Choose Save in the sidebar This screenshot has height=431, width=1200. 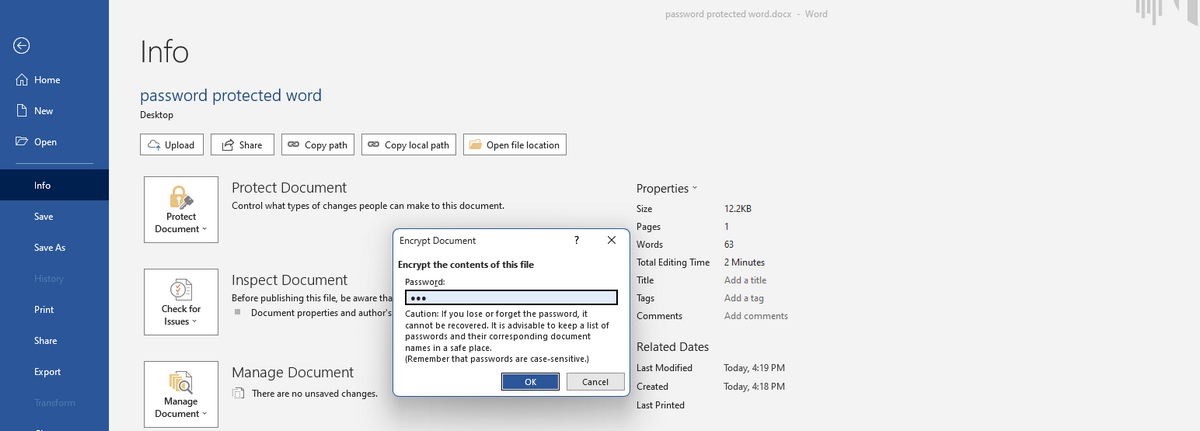(x=54, y=217)
